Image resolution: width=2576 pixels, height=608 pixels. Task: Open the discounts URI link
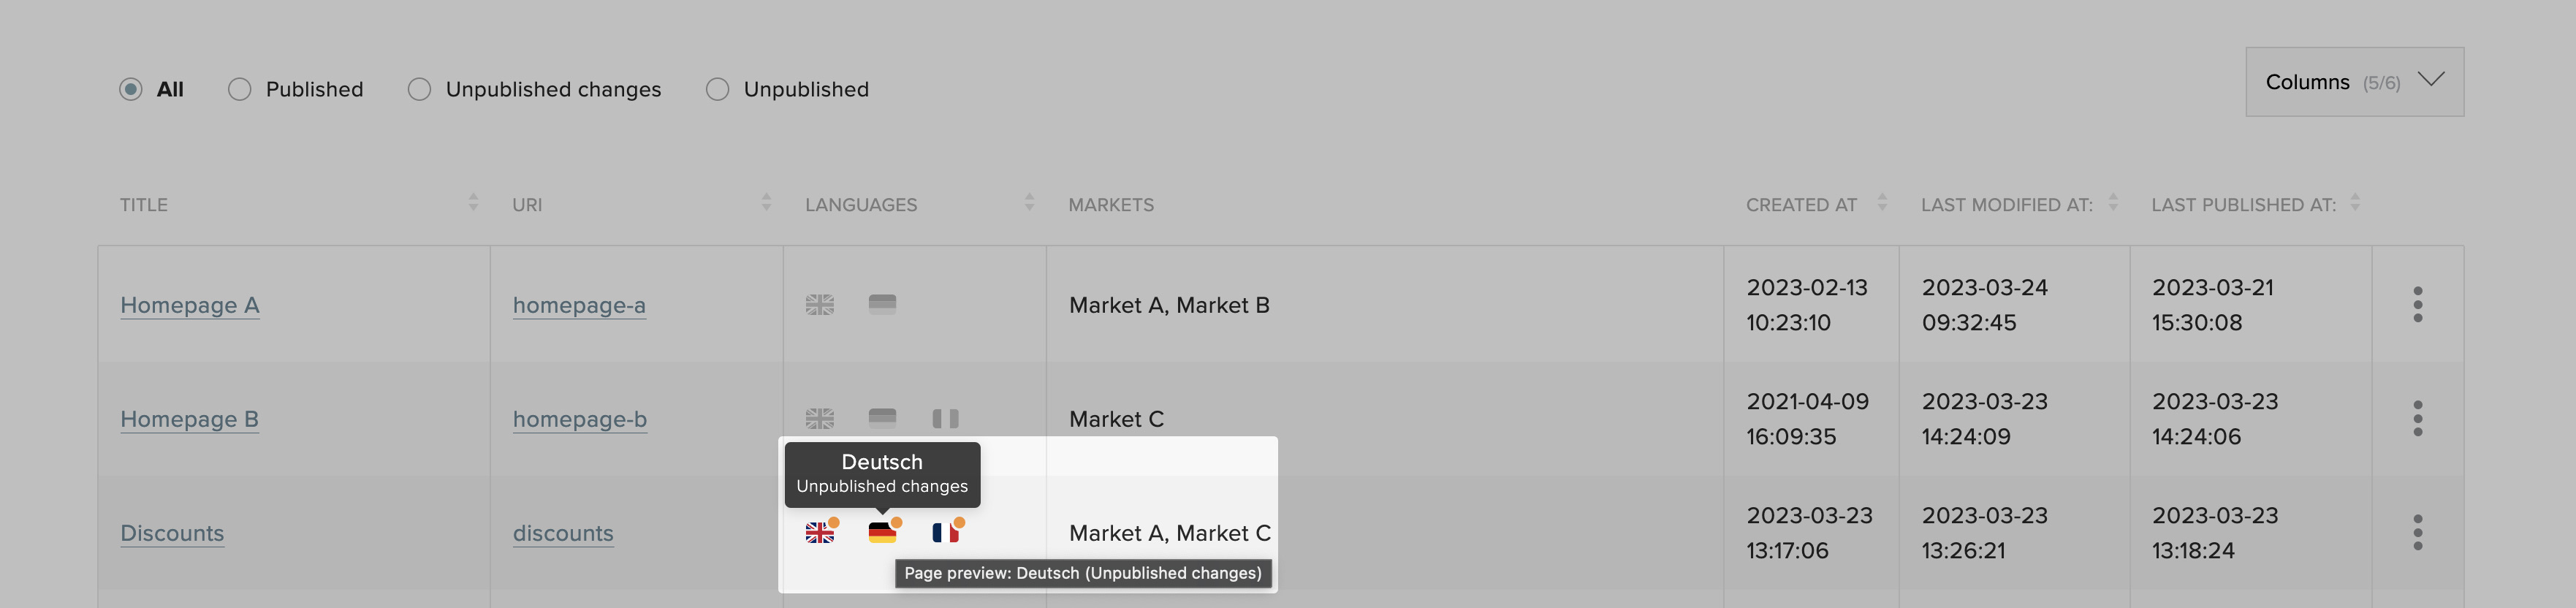pos(563,534)
